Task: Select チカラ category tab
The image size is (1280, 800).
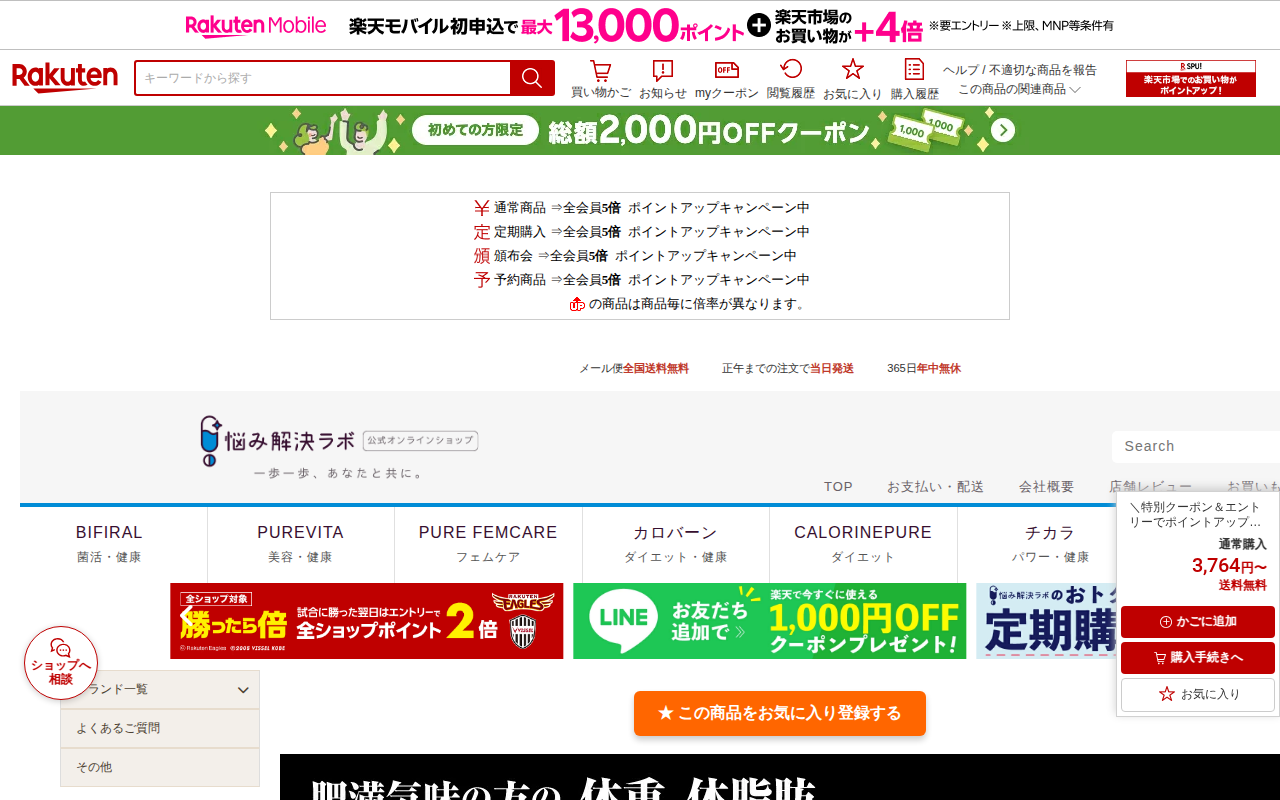Action: point(1050,544)
